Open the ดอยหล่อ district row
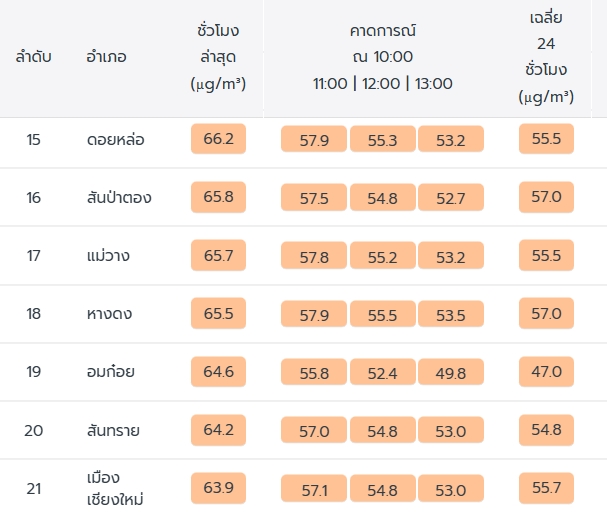This screenshot has height=516, width=607. click(116, 139)
